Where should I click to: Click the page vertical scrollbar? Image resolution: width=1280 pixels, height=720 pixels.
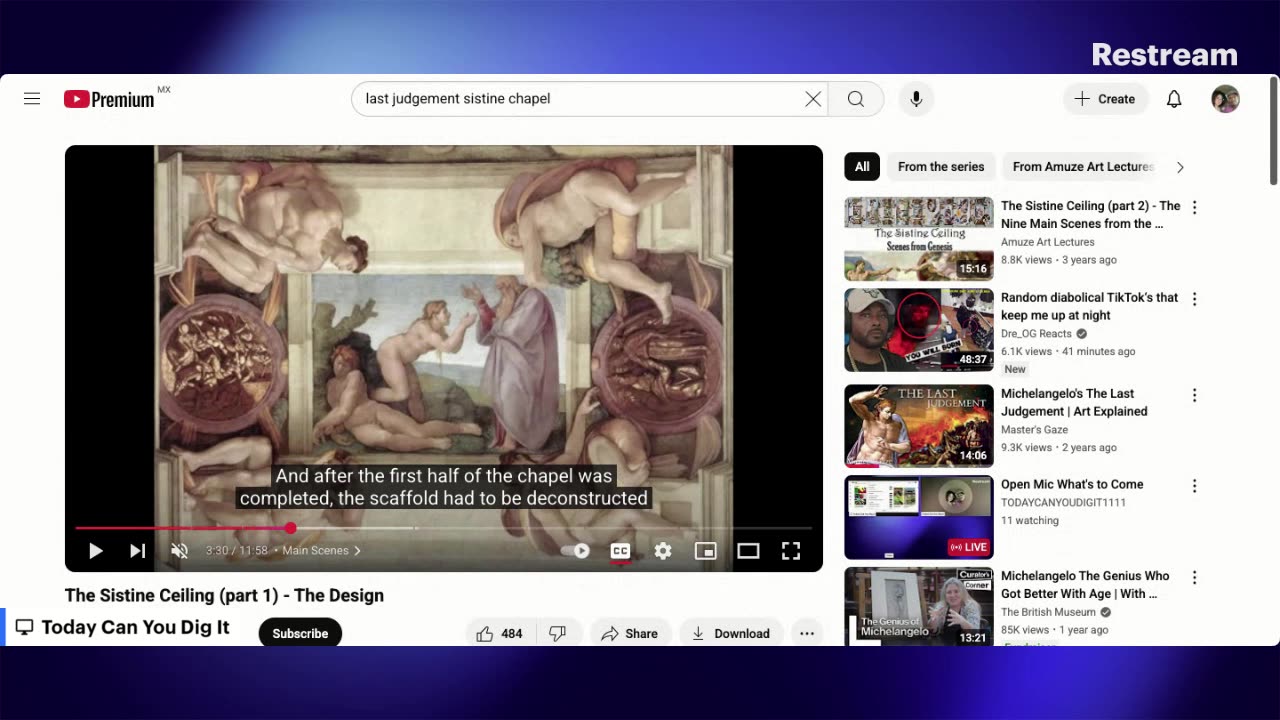click(x=1273, y=130)
